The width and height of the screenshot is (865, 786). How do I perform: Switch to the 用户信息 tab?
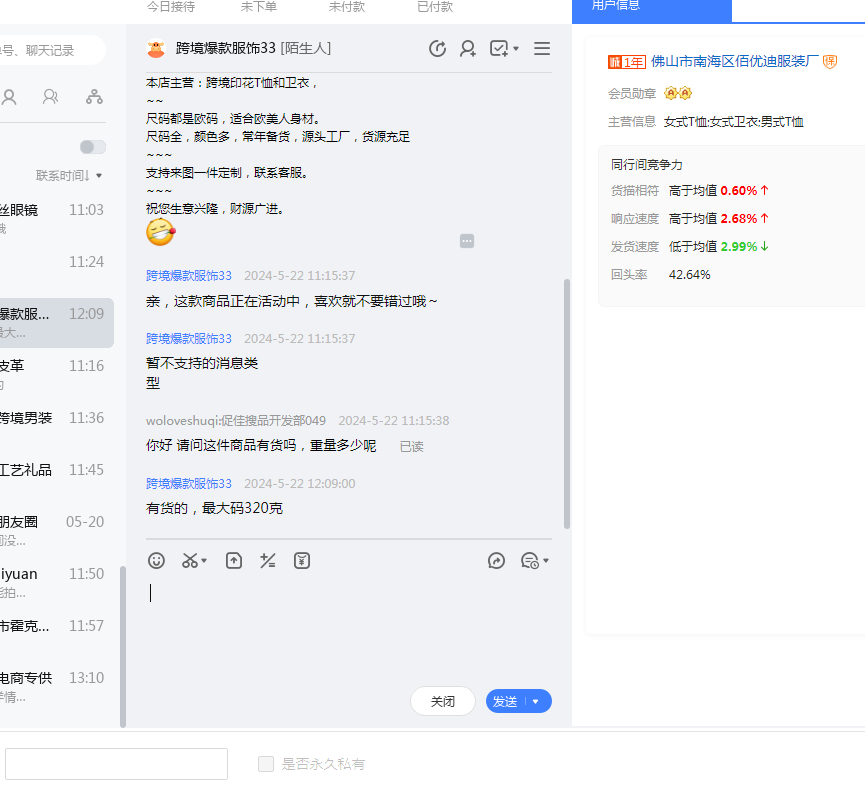pyautogui.click(x=651, y=8)
